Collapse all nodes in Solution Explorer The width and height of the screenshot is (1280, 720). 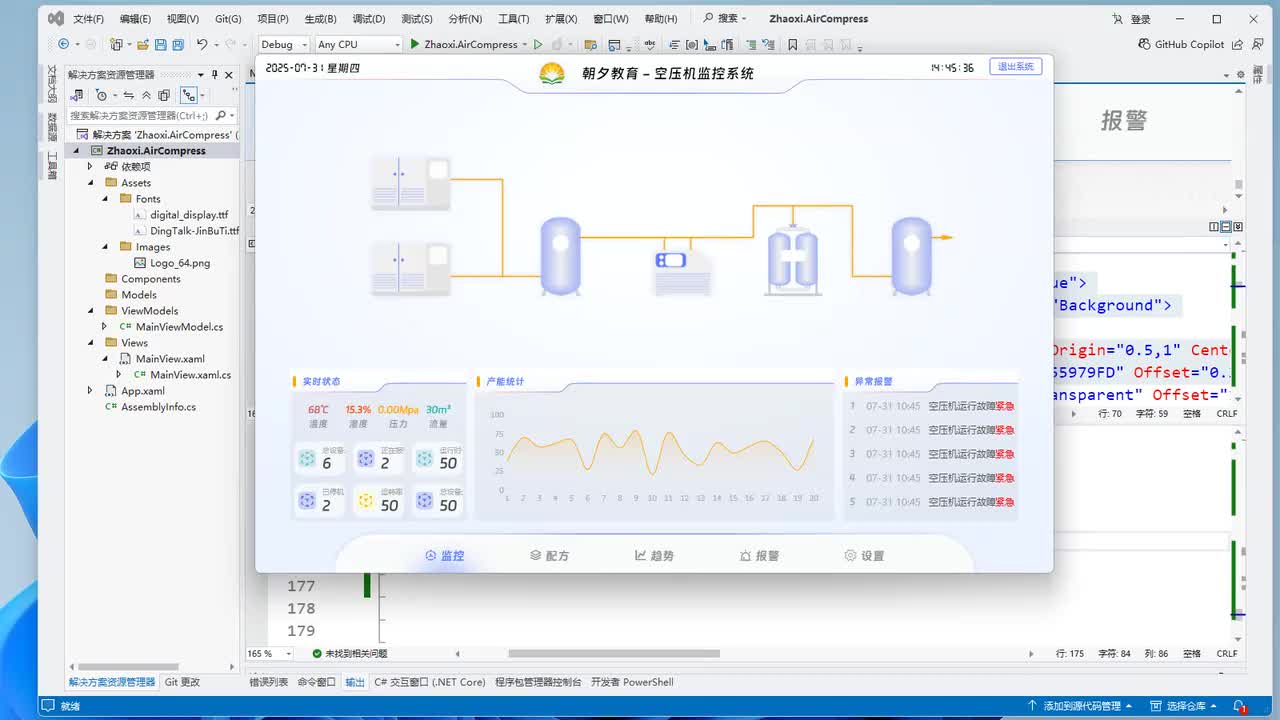click(x=146, y=95)
